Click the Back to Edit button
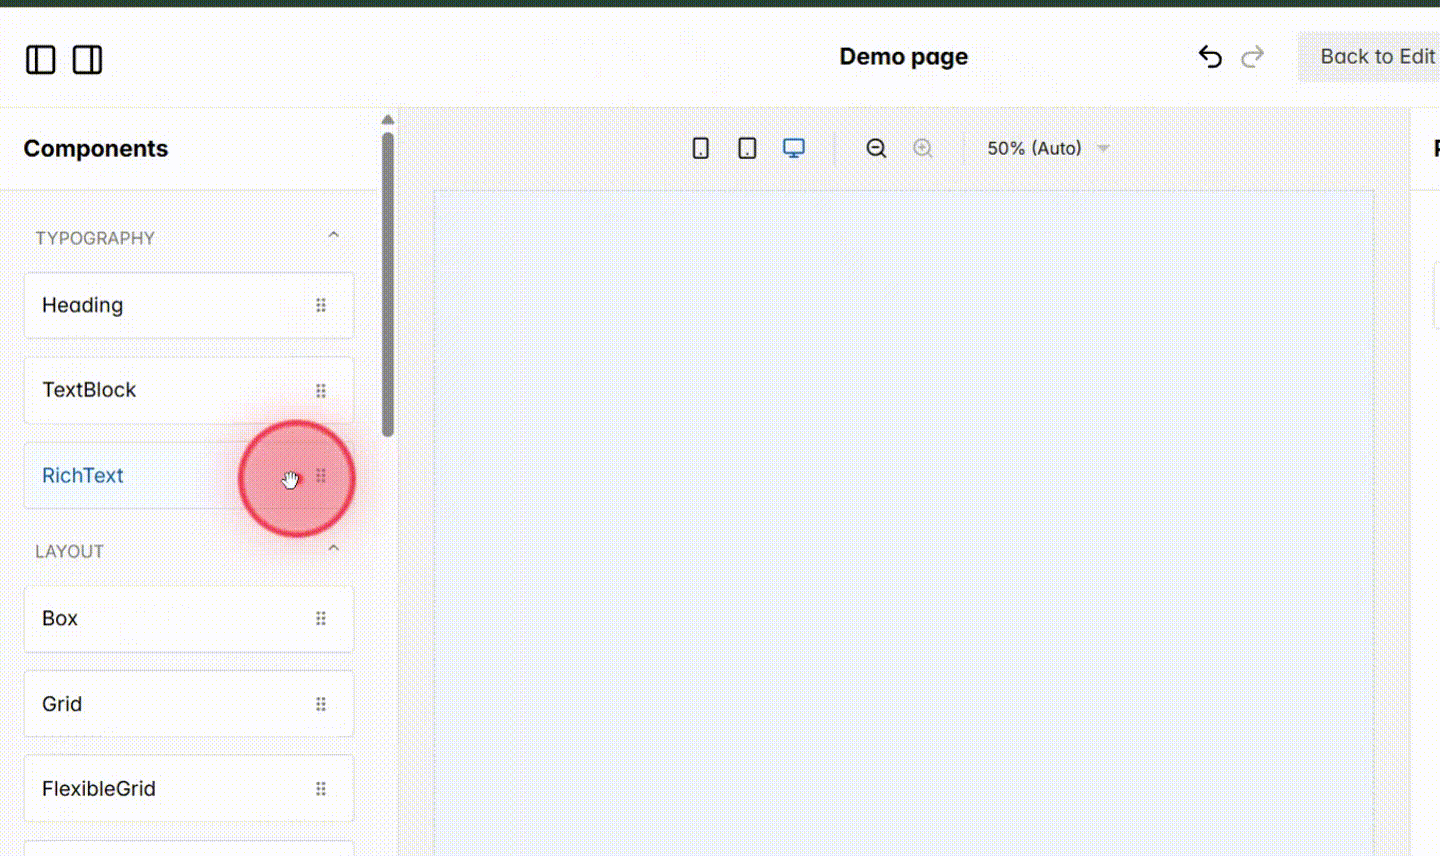Viewport: 1440px width, 856px height. pos(1378,57)
